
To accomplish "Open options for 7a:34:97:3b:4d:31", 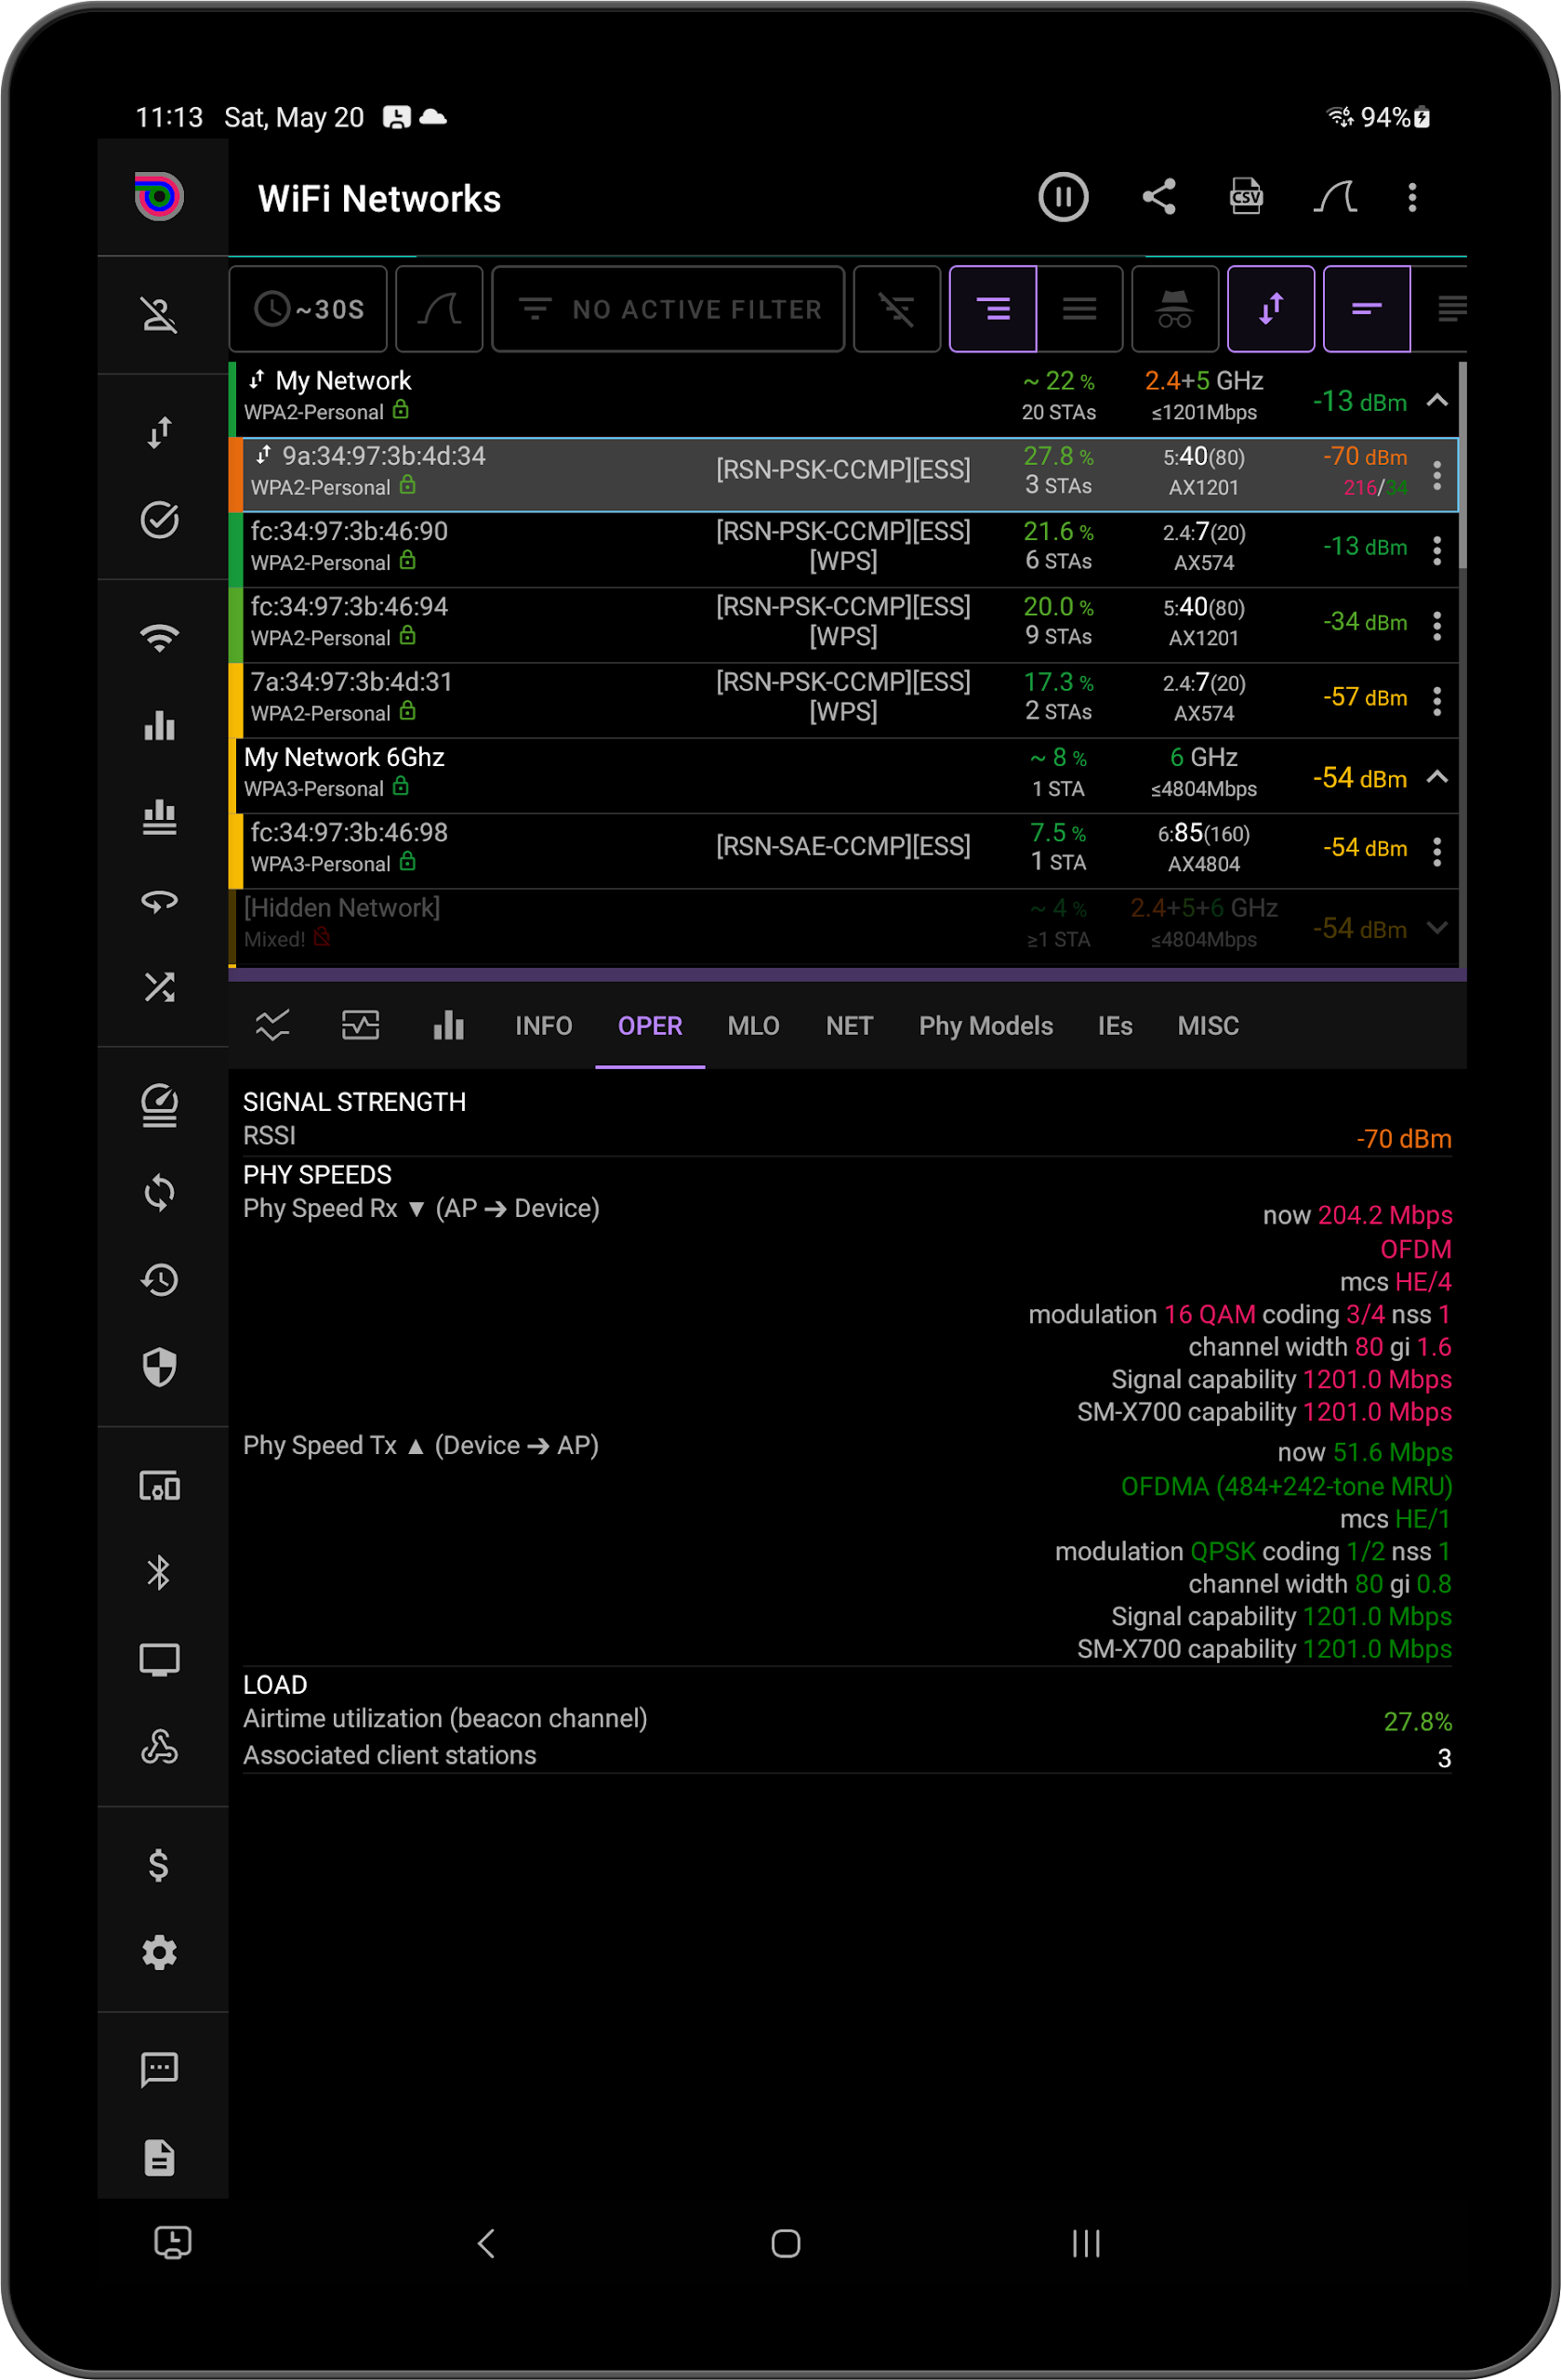I will click(1437, 701).
